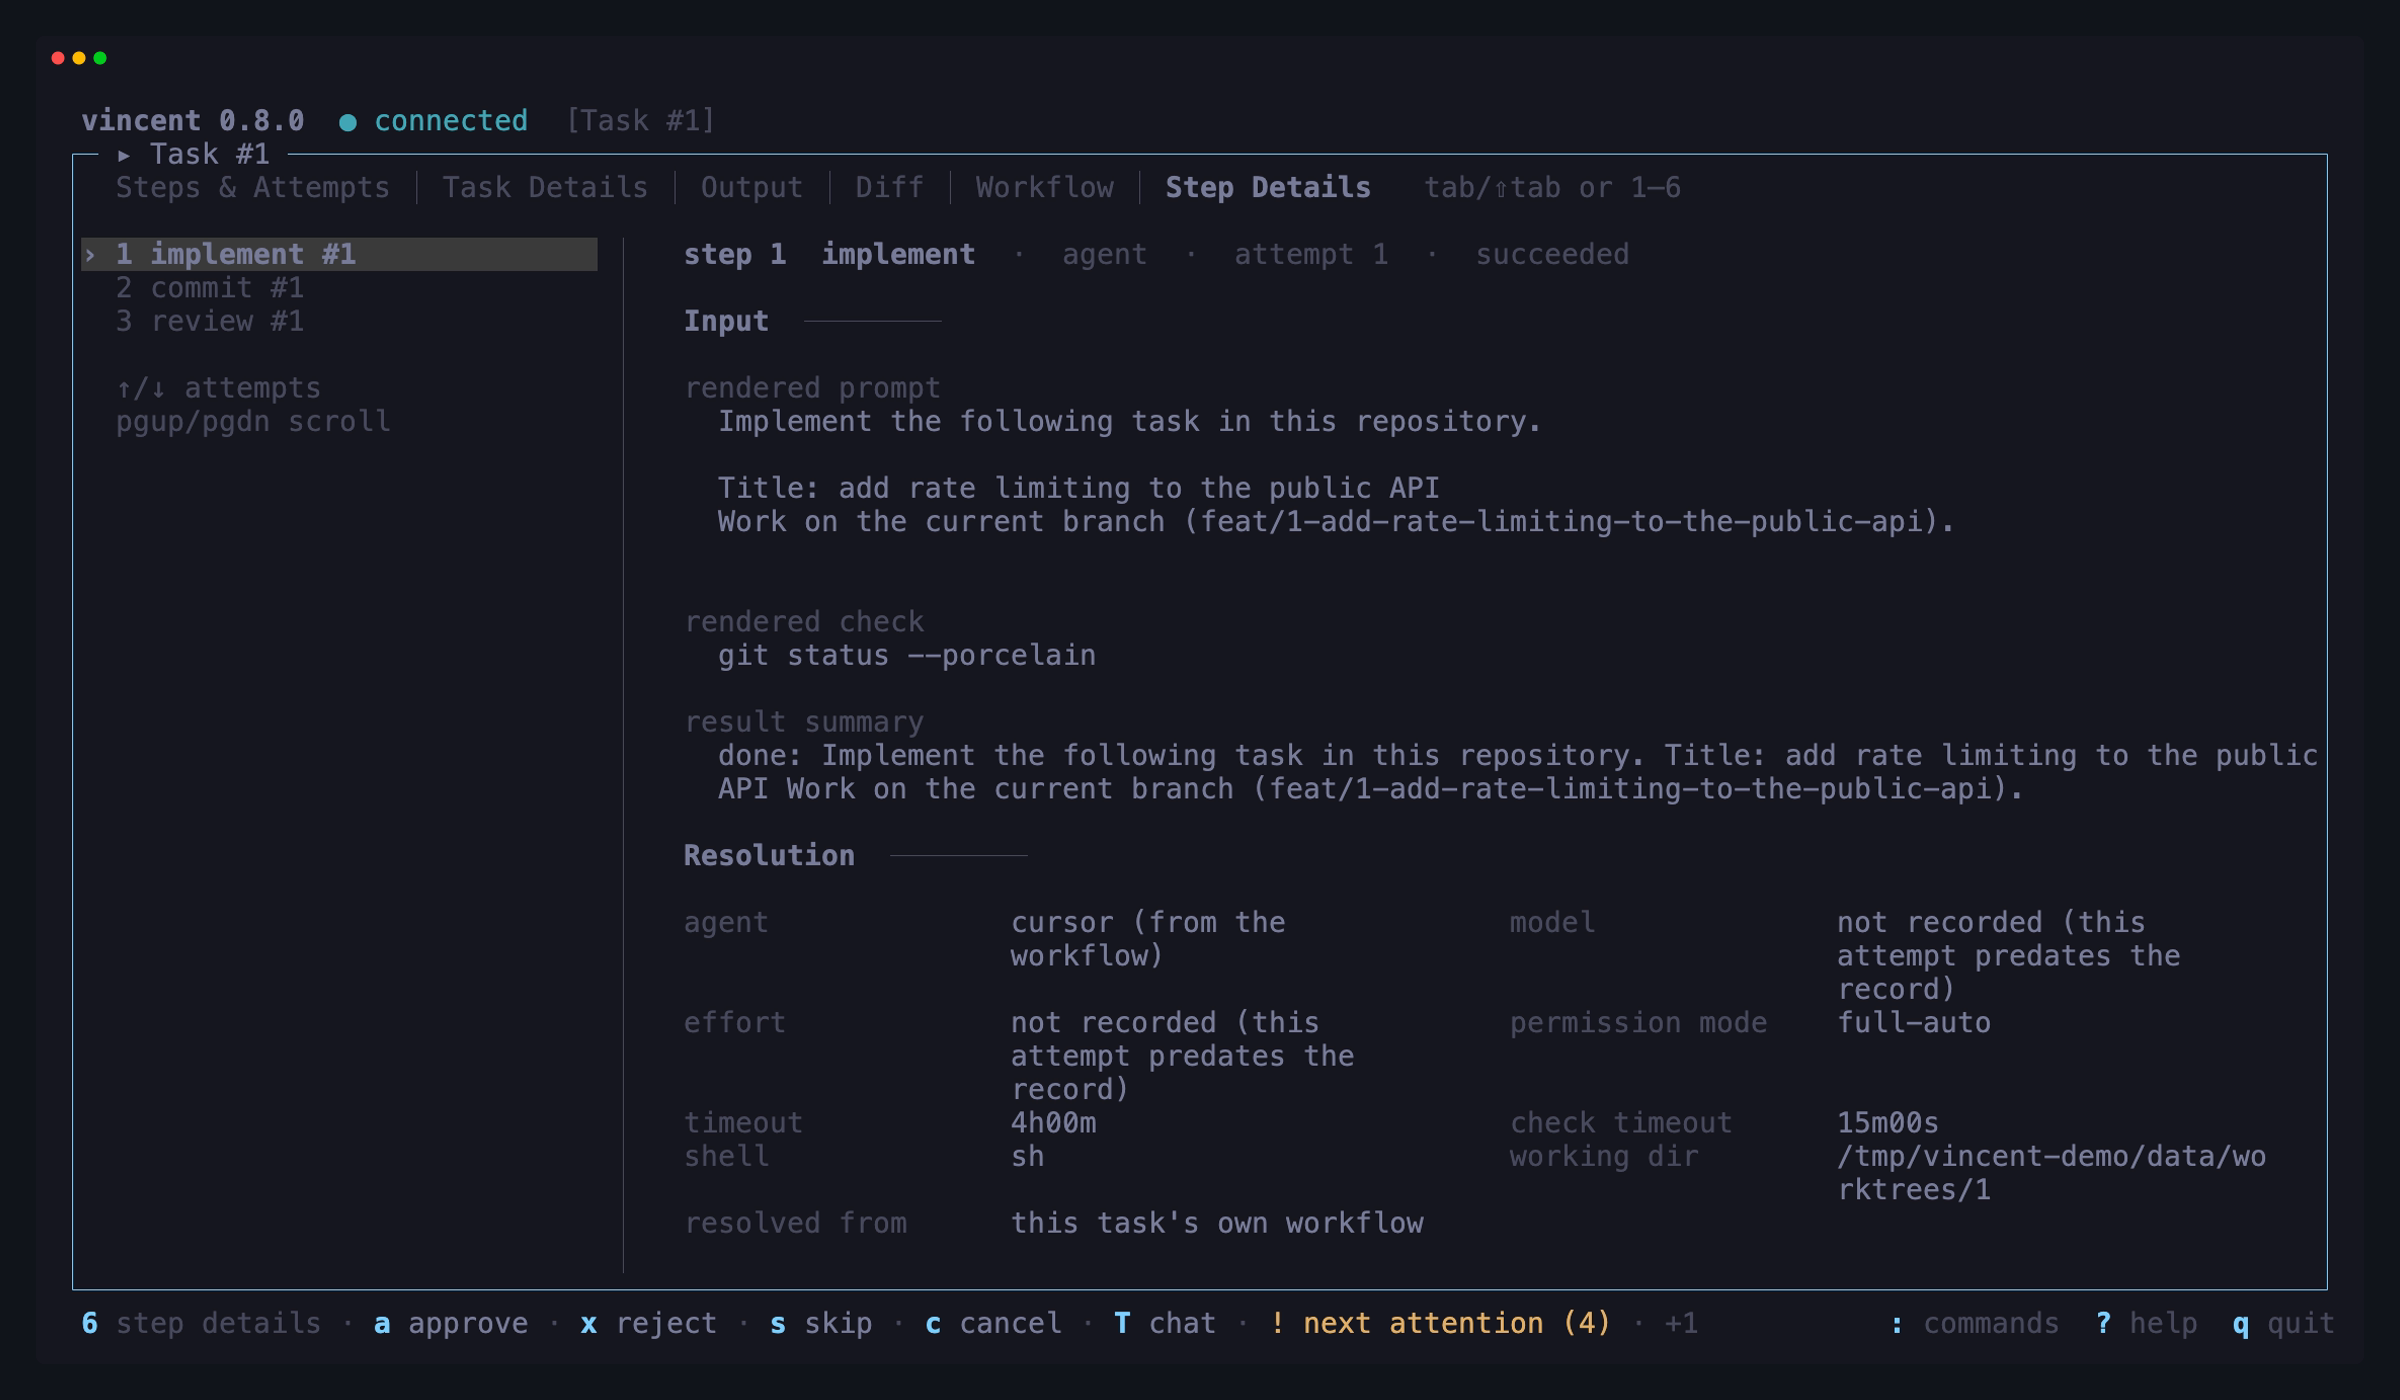Select step 3 review #1

coord(209,321)
